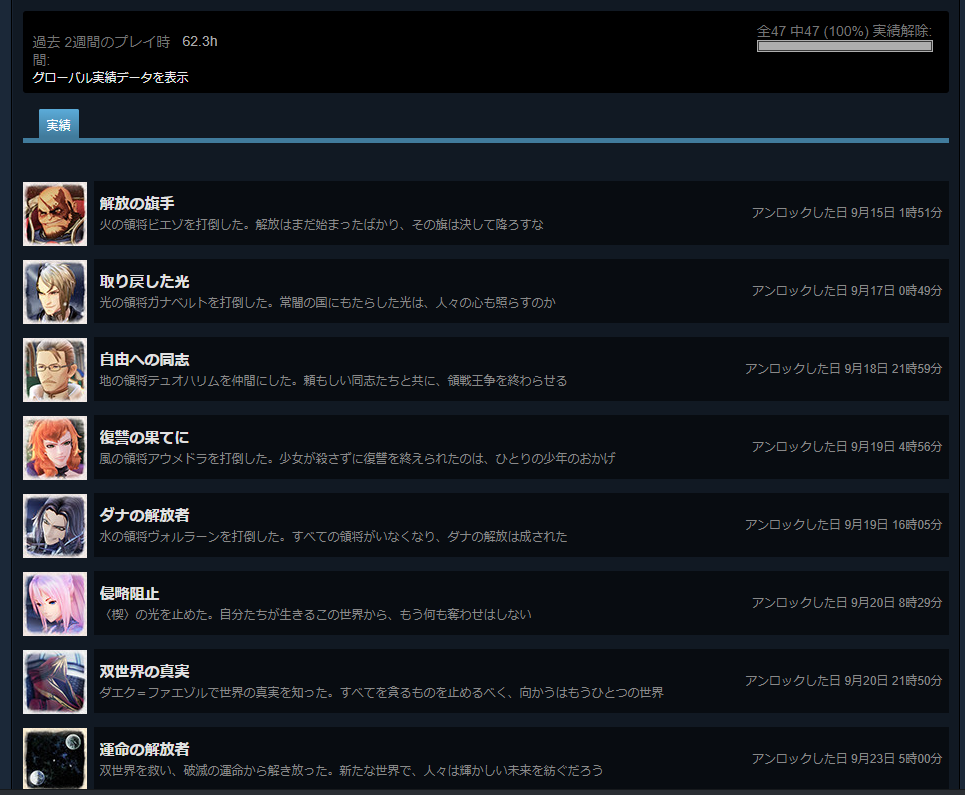965x795 pixels.
Task: Click the ダエク＝ファエゾル description text
Action: 382,693
